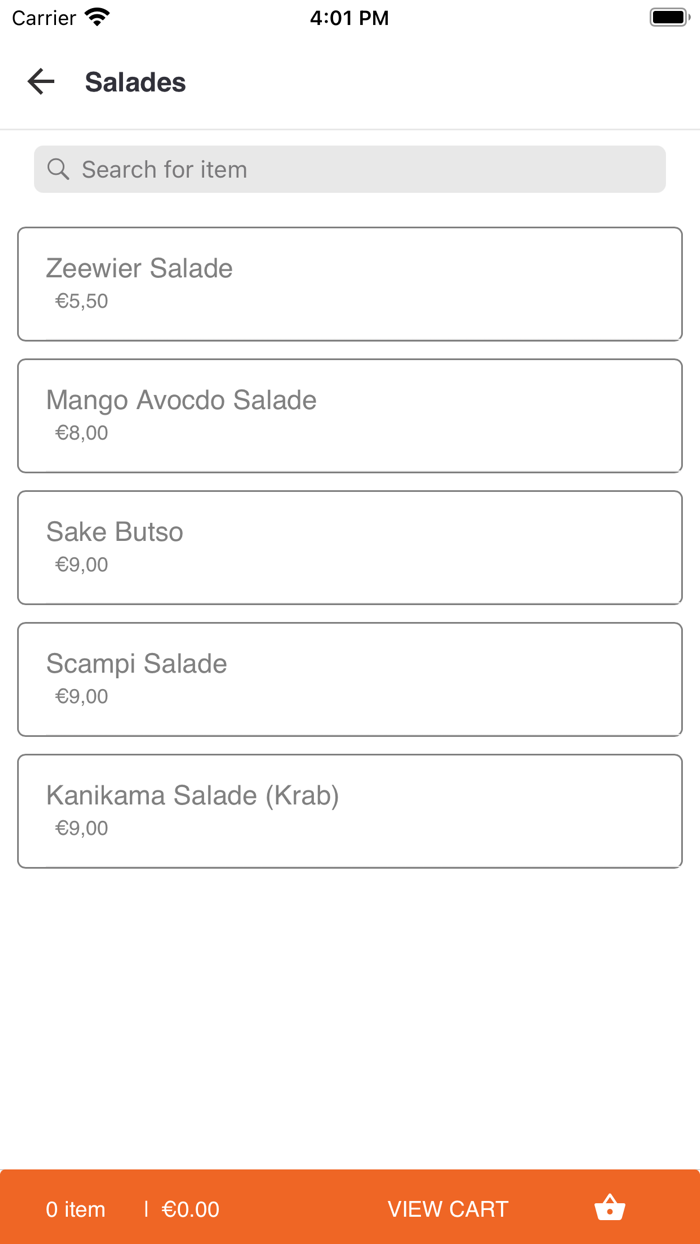
Task: Tap the orange cart bar at bottom
Action: [349, 1208]
